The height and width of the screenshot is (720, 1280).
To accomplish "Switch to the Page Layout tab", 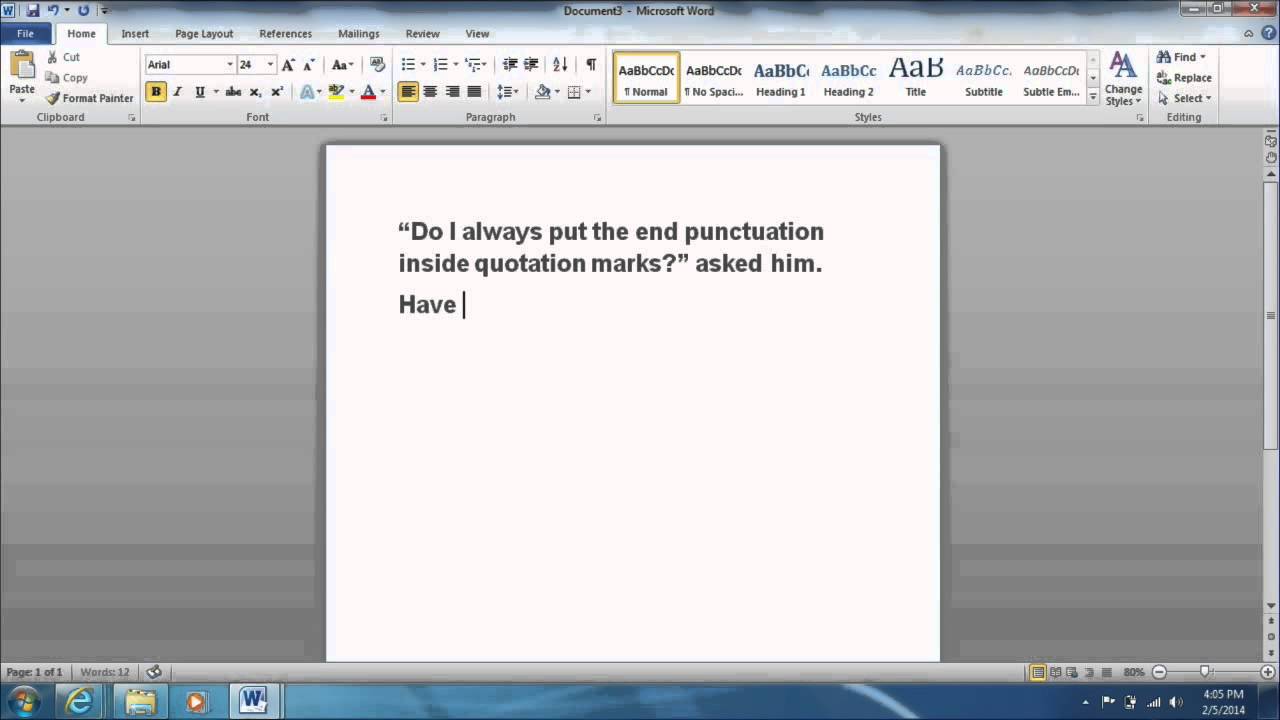I will tap(204, 33).
